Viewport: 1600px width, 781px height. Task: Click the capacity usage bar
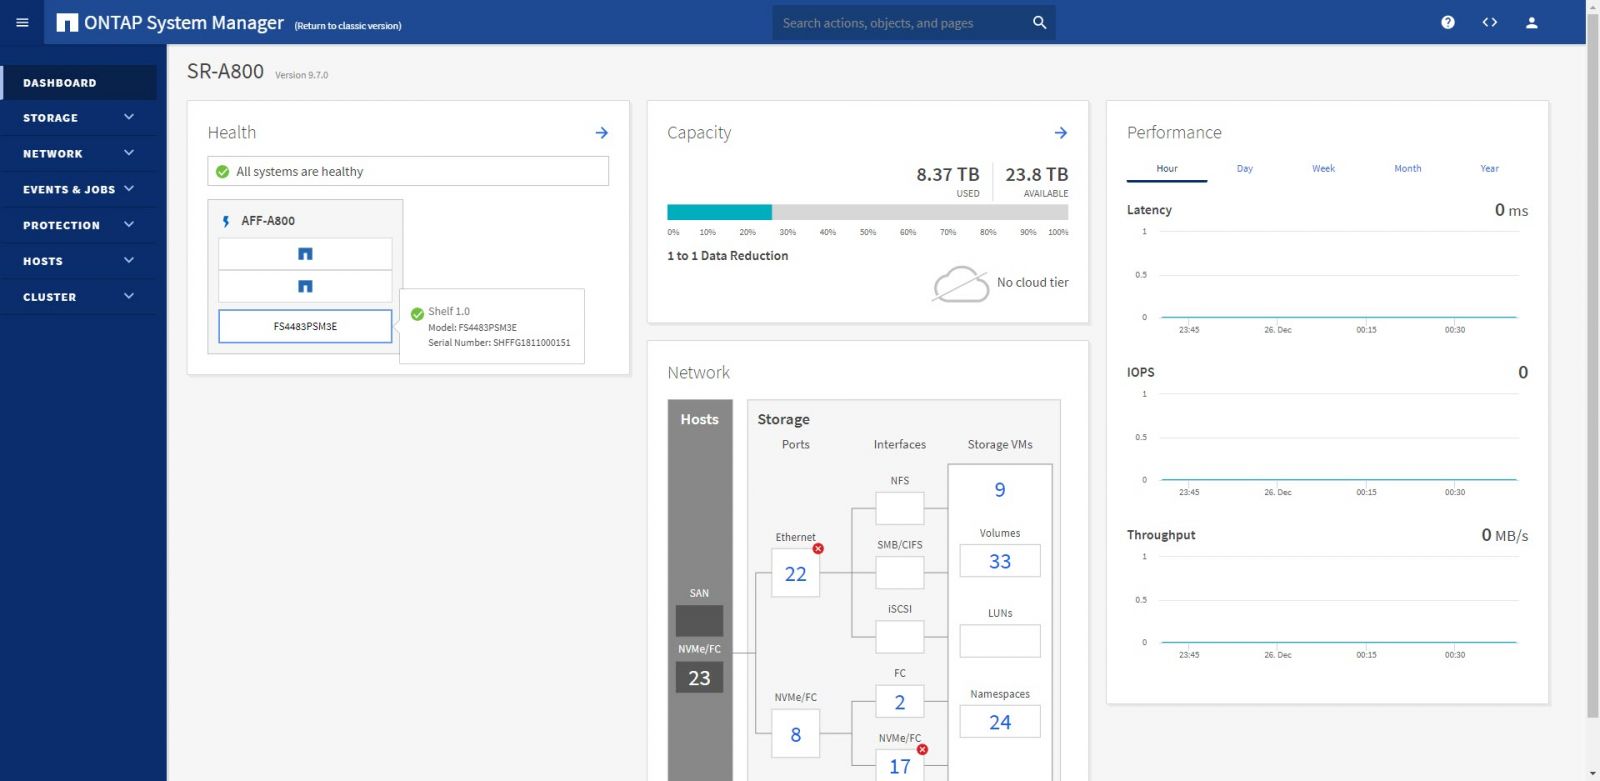[867, 212]
